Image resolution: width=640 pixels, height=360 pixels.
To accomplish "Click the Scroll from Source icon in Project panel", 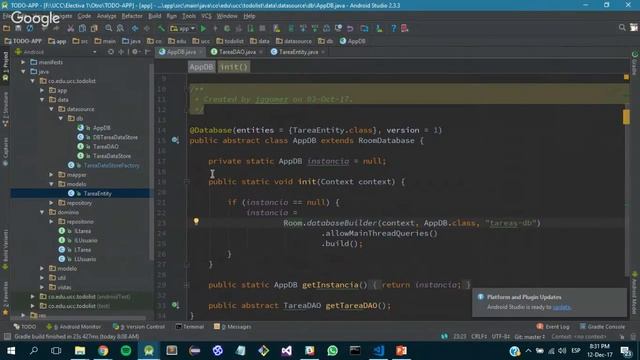I will pyautogui.click(x=111, y=52).
